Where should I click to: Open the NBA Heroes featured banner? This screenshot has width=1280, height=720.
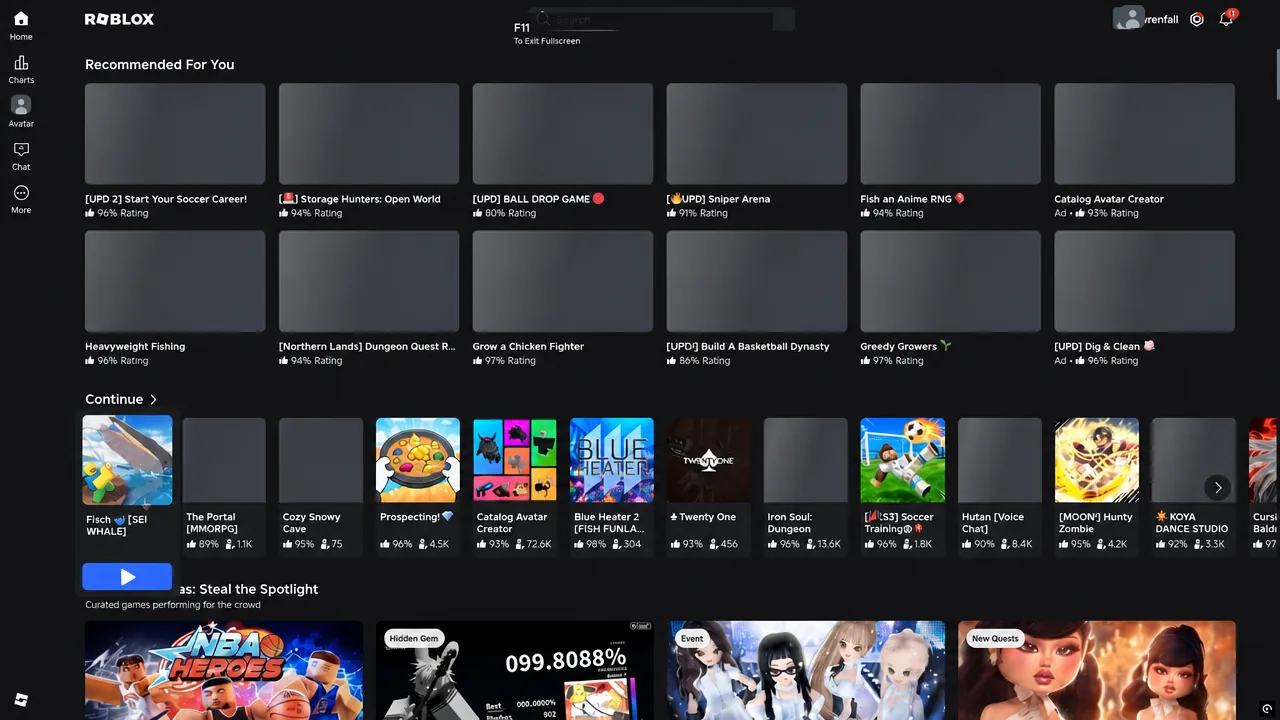pos(224,670)
